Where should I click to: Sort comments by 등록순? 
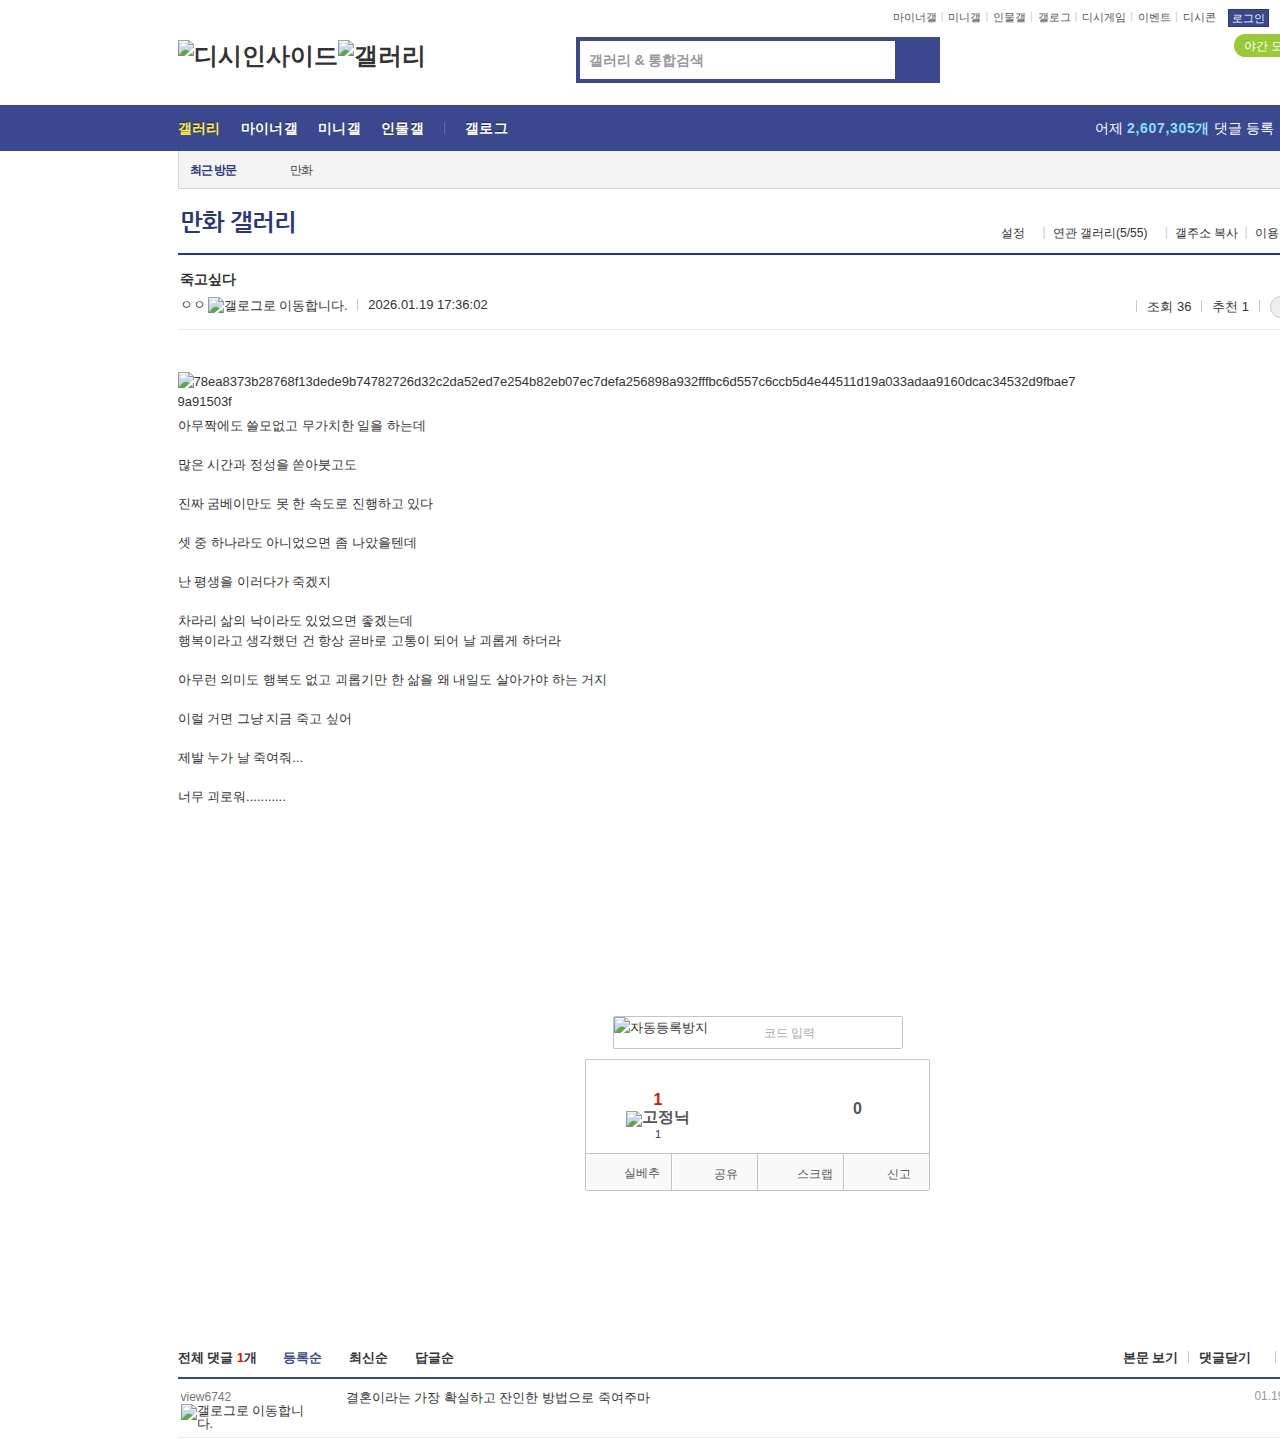(x=302, y=1358)
